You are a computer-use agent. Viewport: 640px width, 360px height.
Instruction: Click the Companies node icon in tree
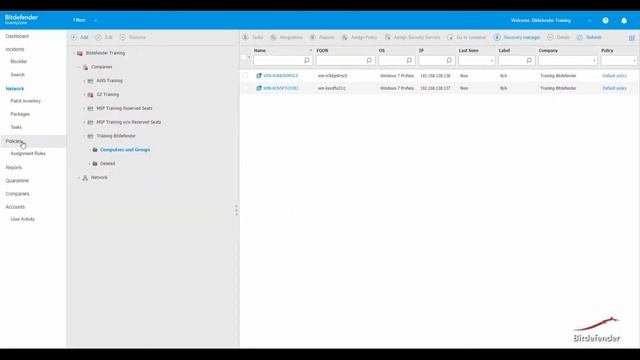pyautogui.click(x=85, y=67)
